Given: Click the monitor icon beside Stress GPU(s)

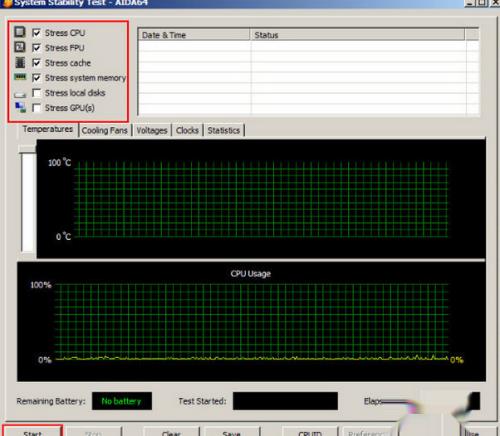Looking at the screenshot, I should (20, 107).
